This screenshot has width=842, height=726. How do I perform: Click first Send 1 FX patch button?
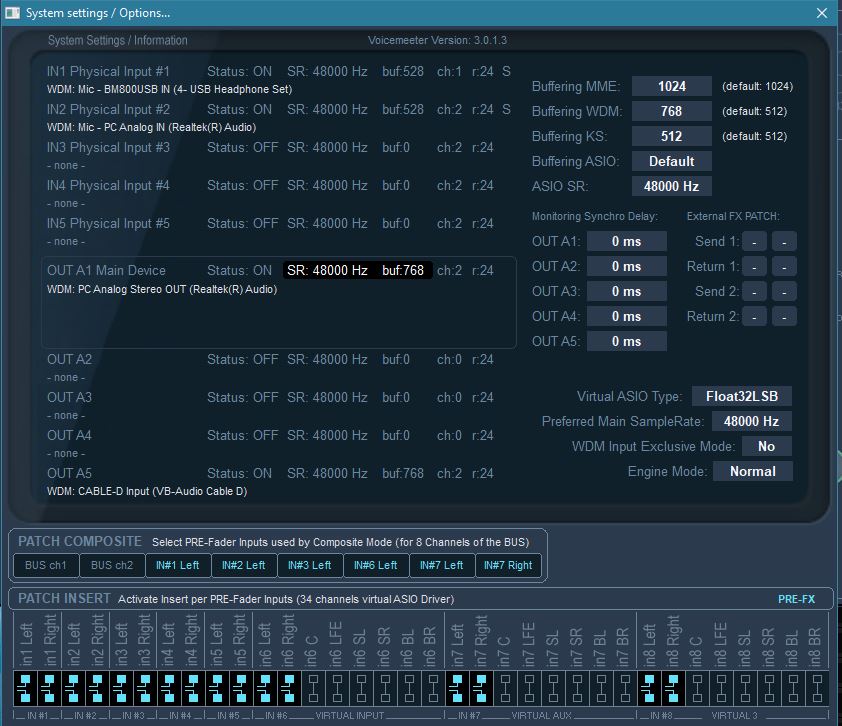tap(754, 242)
